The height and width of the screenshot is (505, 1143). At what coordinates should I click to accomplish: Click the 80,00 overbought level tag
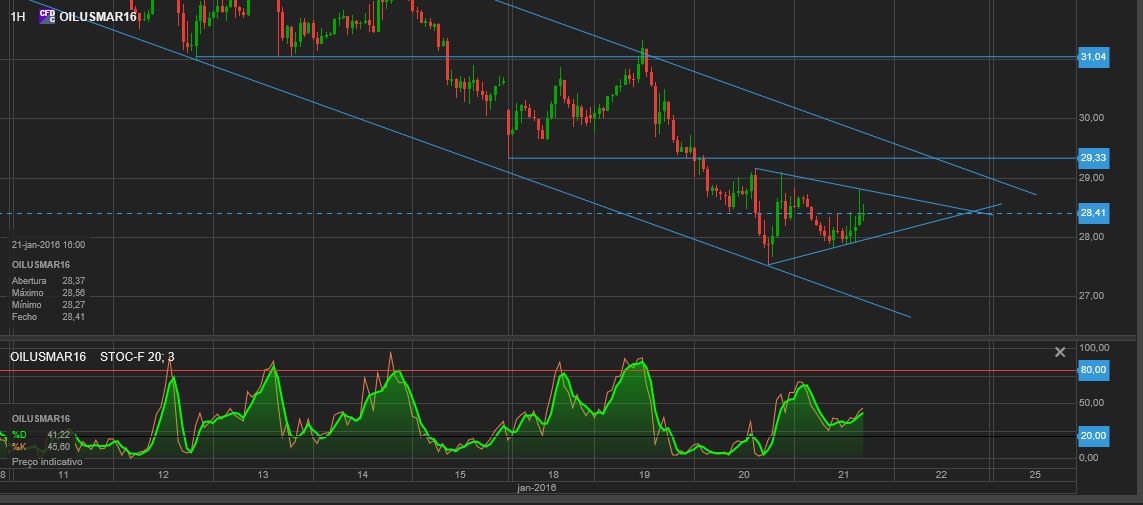click(1093, 370)
